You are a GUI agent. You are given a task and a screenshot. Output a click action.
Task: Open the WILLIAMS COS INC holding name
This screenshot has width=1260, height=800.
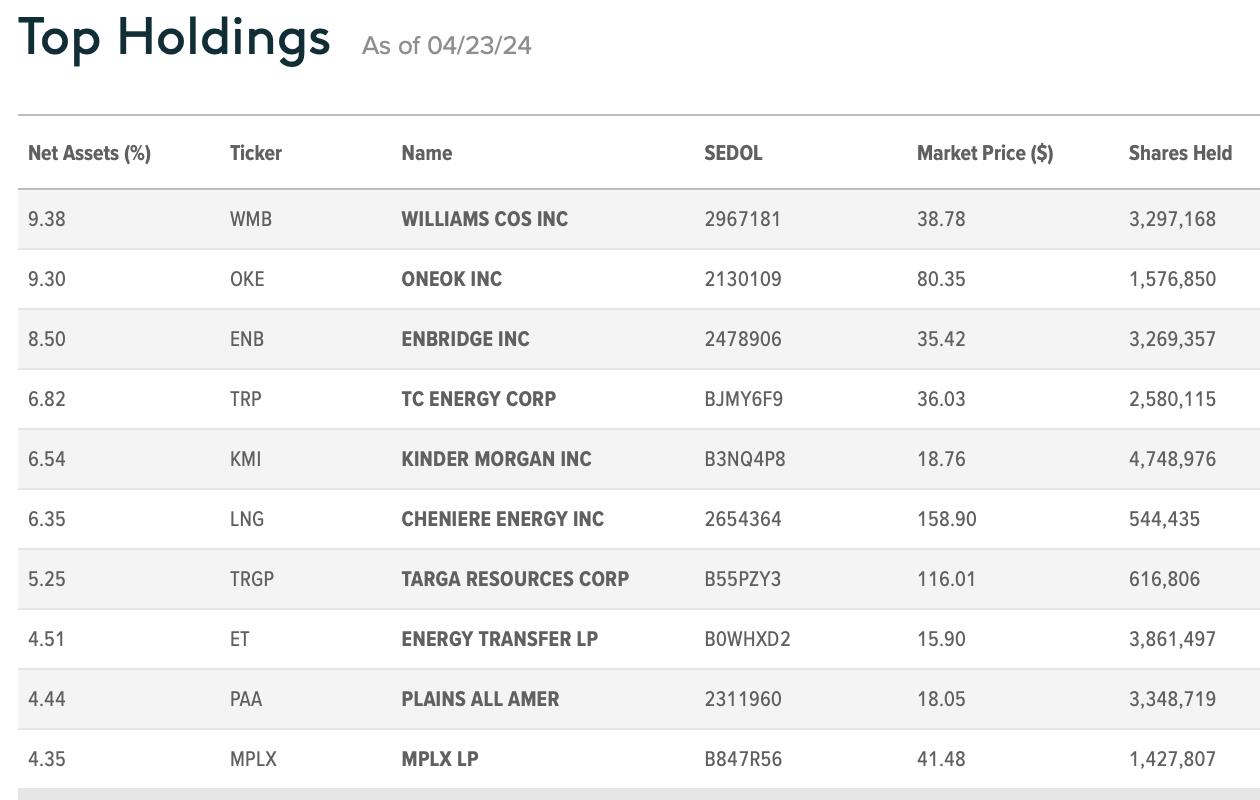tap(485, 219)
